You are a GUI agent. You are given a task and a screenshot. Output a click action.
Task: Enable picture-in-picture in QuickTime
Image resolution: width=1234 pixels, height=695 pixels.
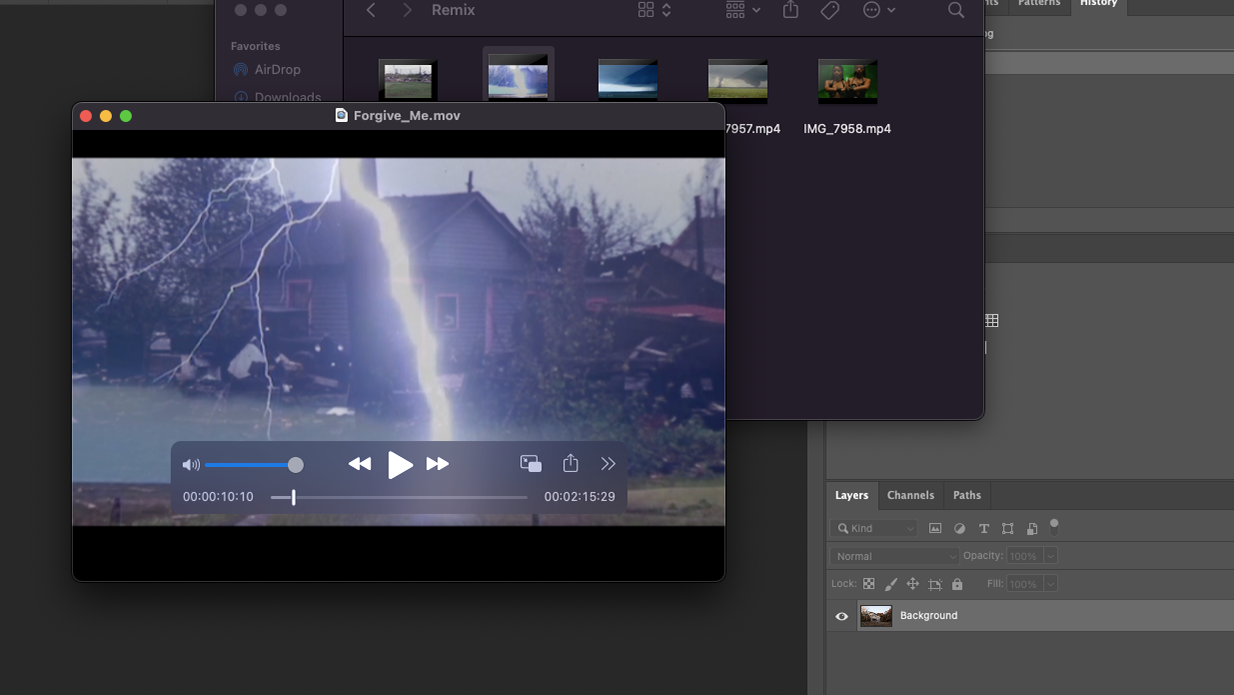pyautogui.click(x=531, y=463)
